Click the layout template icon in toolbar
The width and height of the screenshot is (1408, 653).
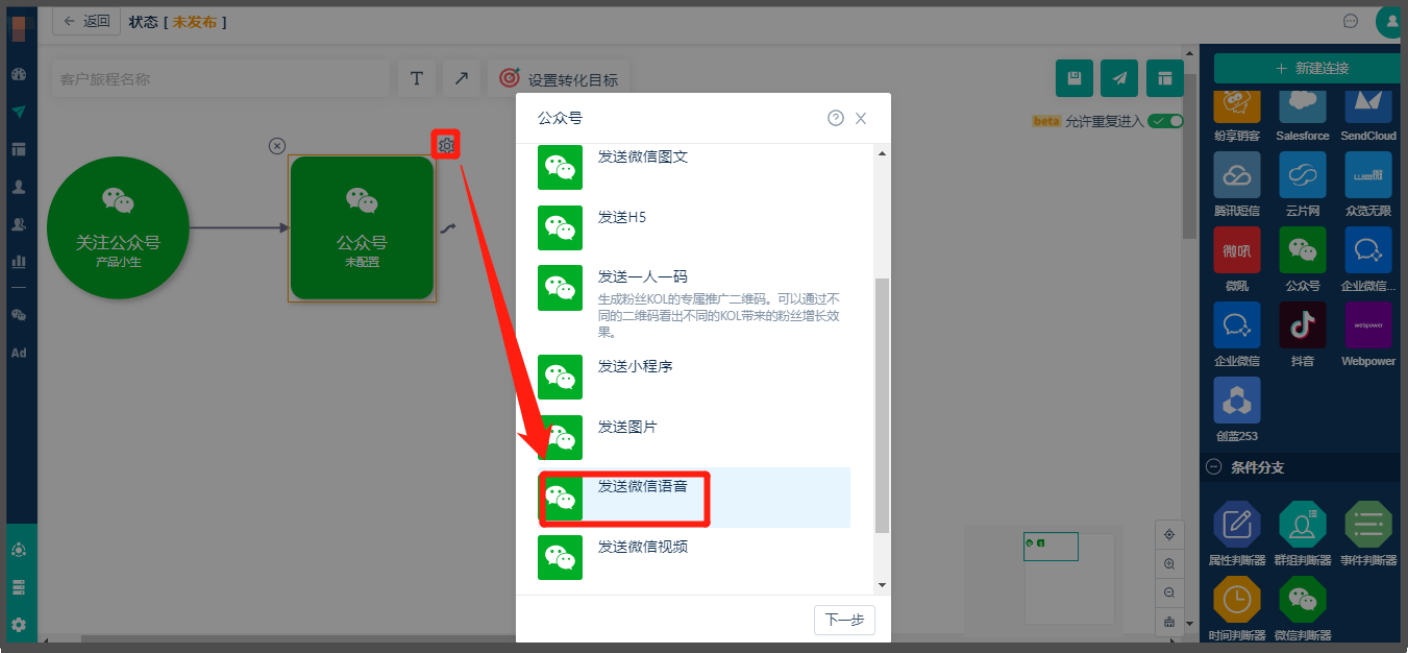point(1165,79)
